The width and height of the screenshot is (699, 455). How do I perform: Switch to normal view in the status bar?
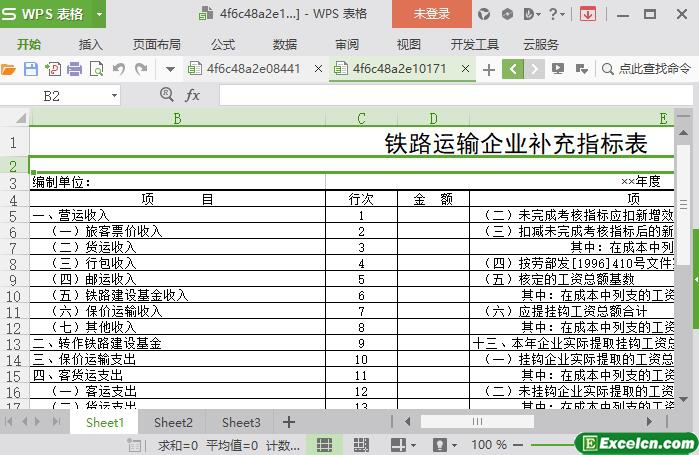click(x=324, y=444)
